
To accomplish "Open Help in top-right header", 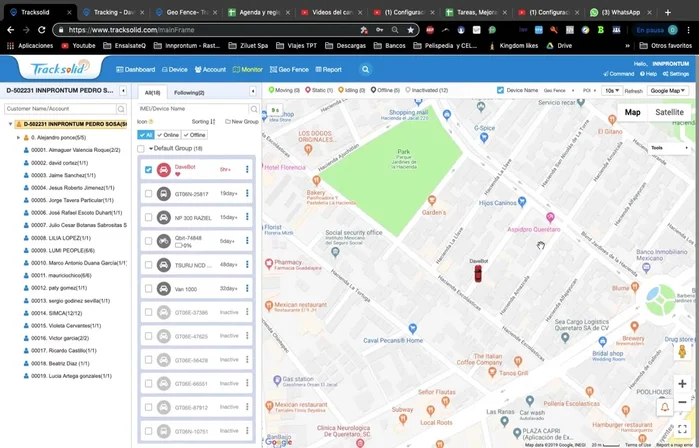I will (x=648, y=74).
